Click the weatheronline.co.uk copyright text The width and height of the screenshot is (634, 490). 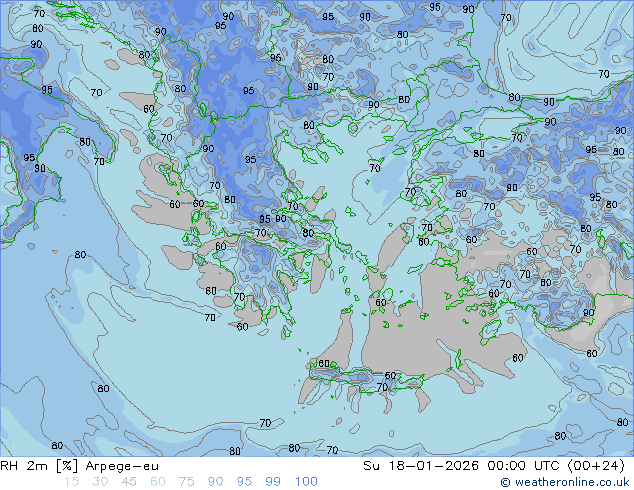565,482
